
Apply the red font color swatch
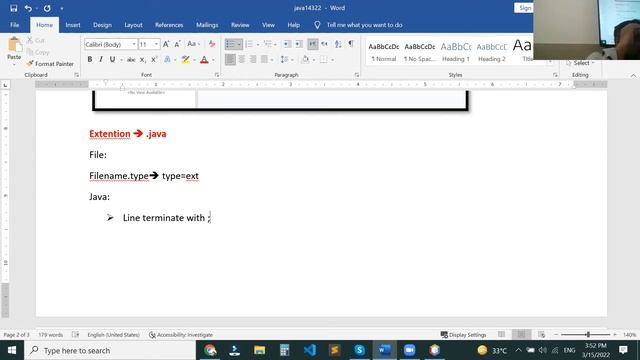(204, 60)
